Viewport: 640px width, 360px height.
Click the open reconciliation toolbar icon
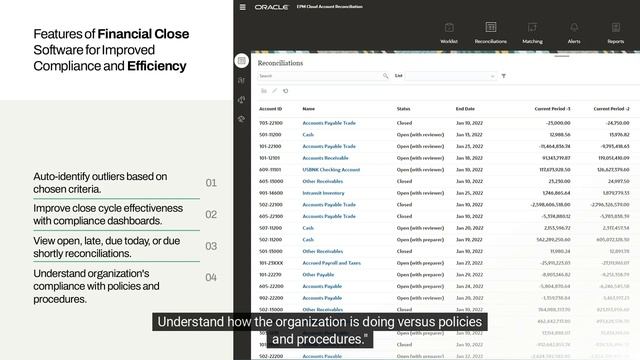[264, 91]
